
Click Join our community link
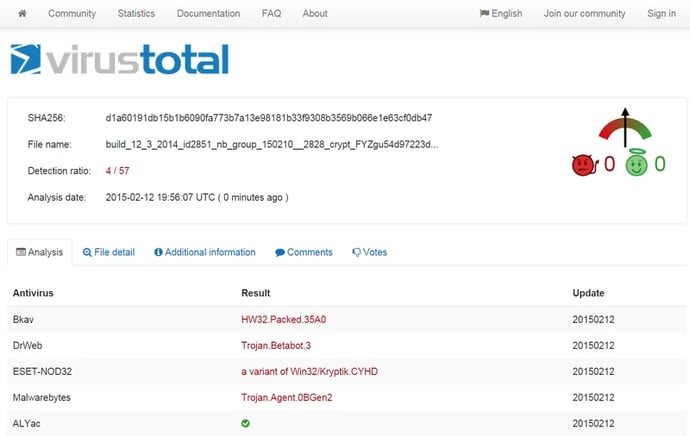(584, 14)
